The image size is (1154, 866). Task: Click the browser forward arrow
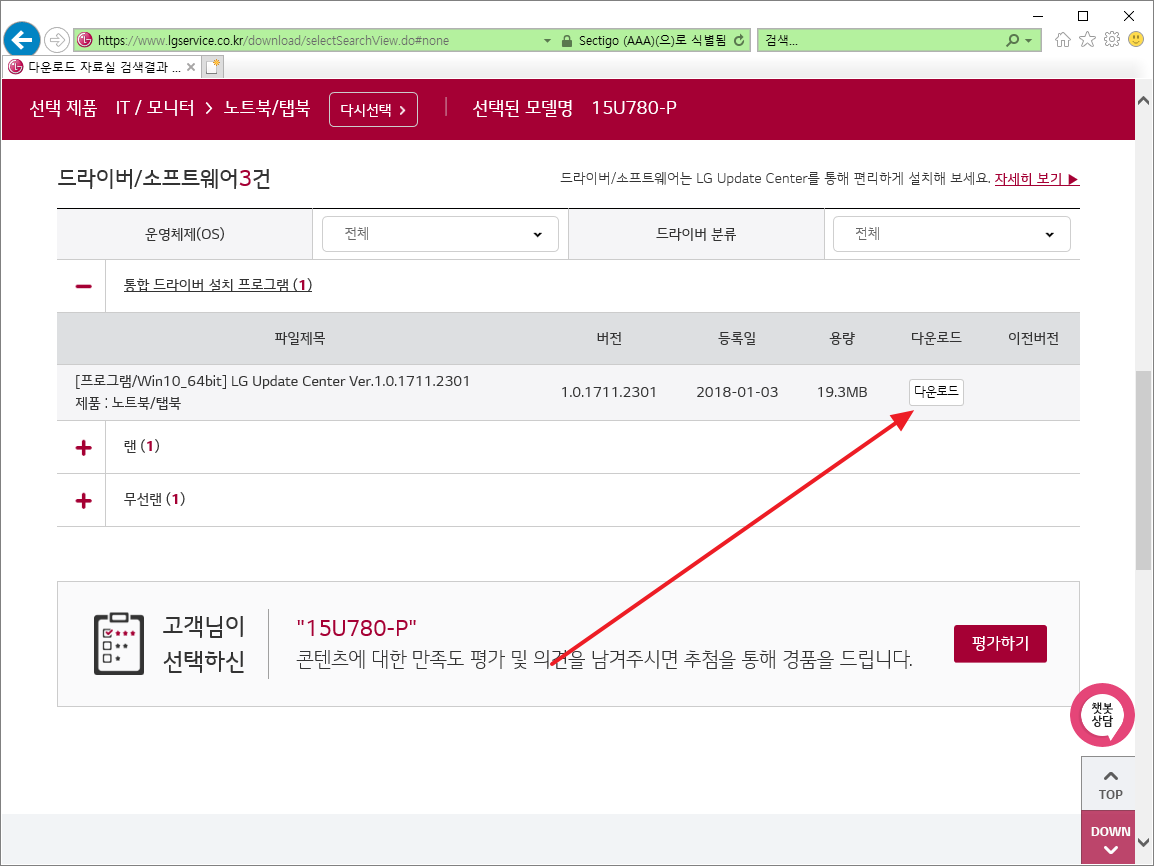tap(57, 40)
